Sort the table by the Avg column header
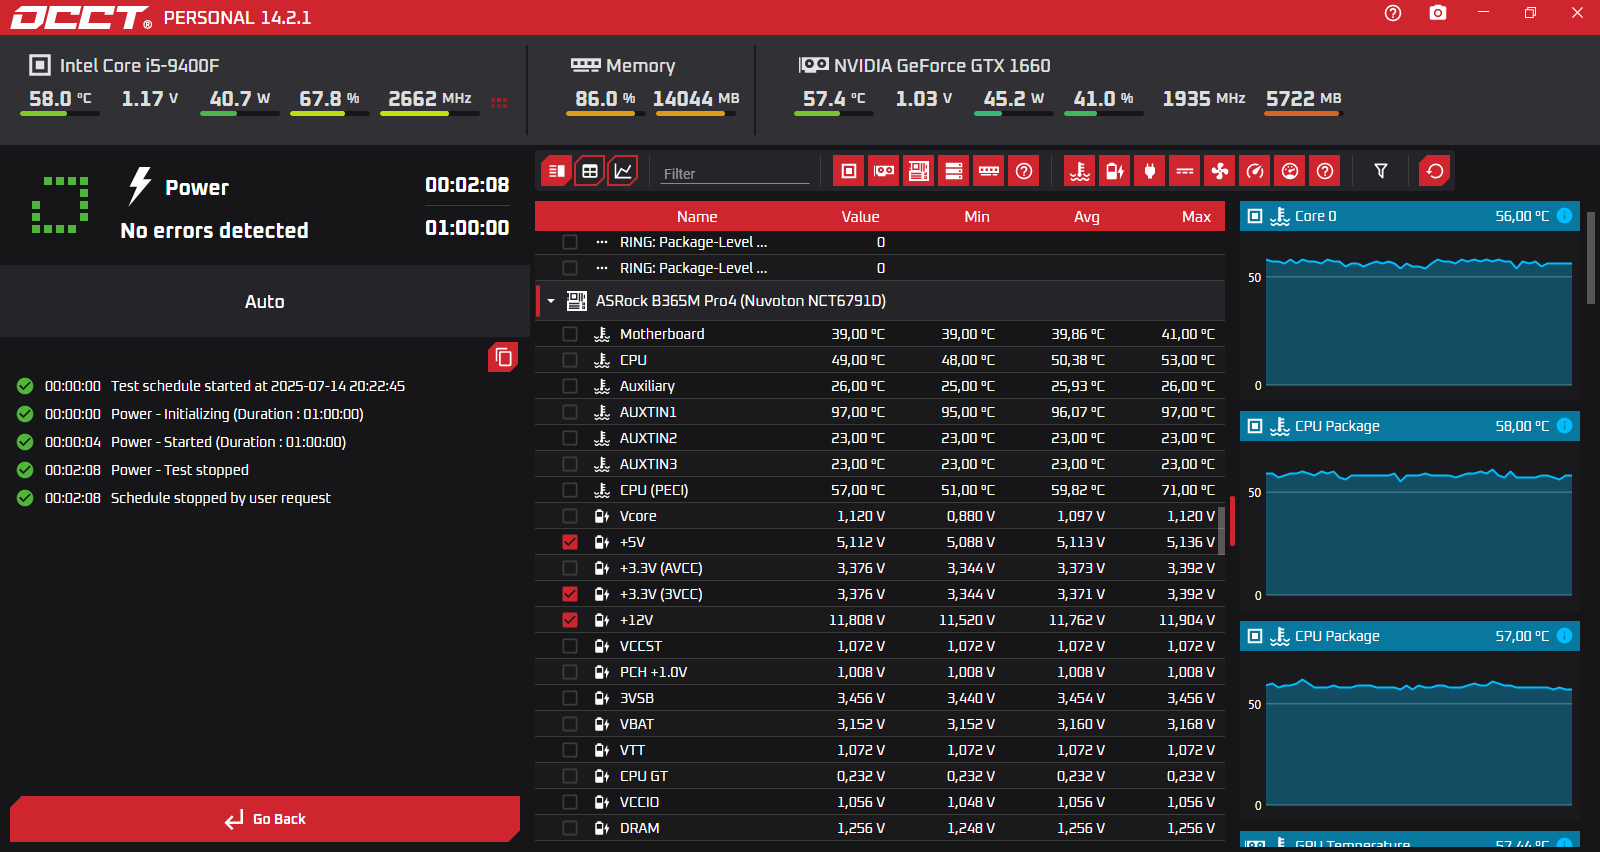Viewport: 1600px width, 852px height. pos(1087,217)
